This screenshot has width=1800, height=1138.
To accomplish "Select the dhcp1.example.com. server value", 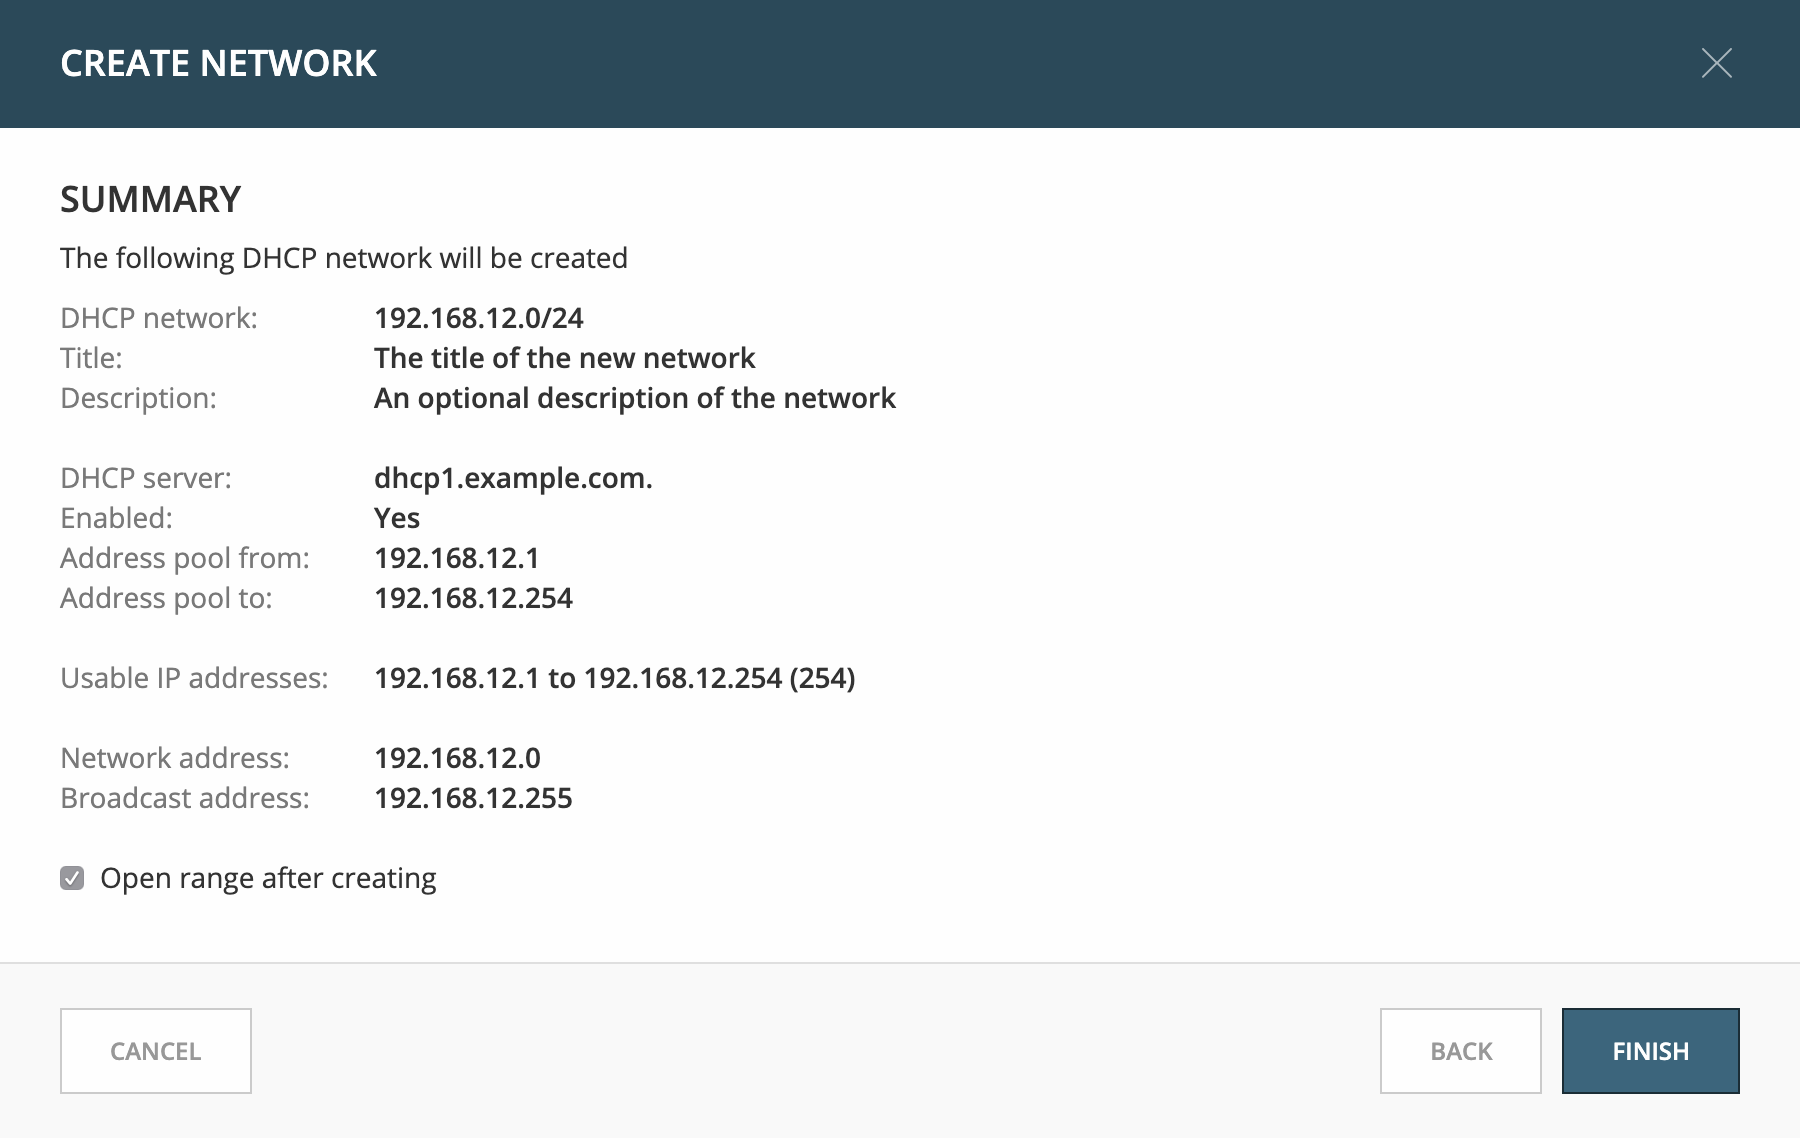I will point(513,478).
